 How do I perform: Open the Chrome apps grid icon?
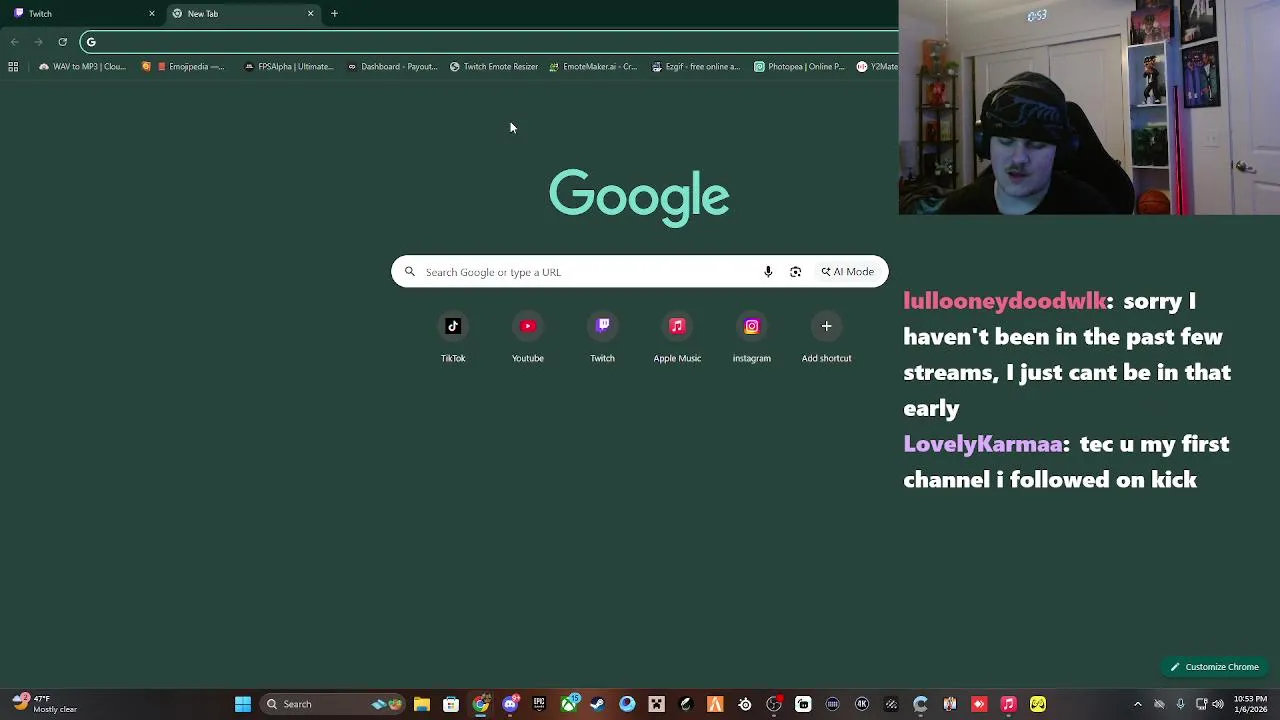13,66
